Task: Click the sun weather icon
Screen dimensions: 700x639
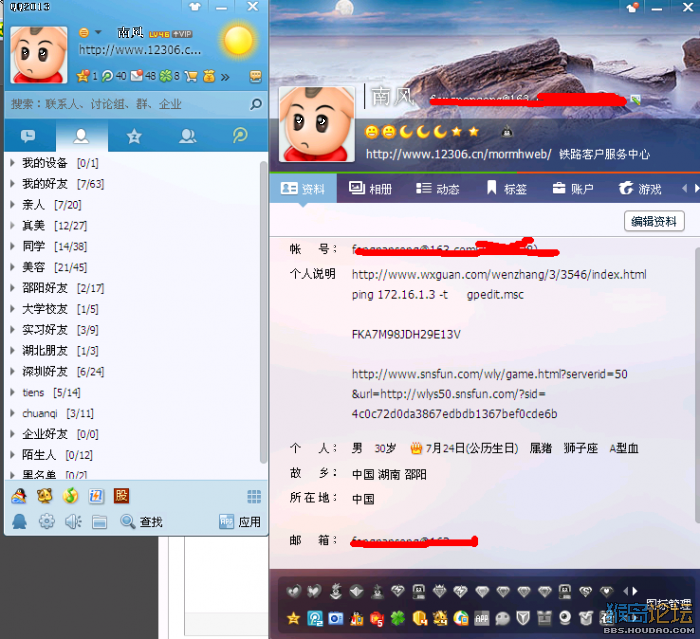Action: (x=239, y=40)
